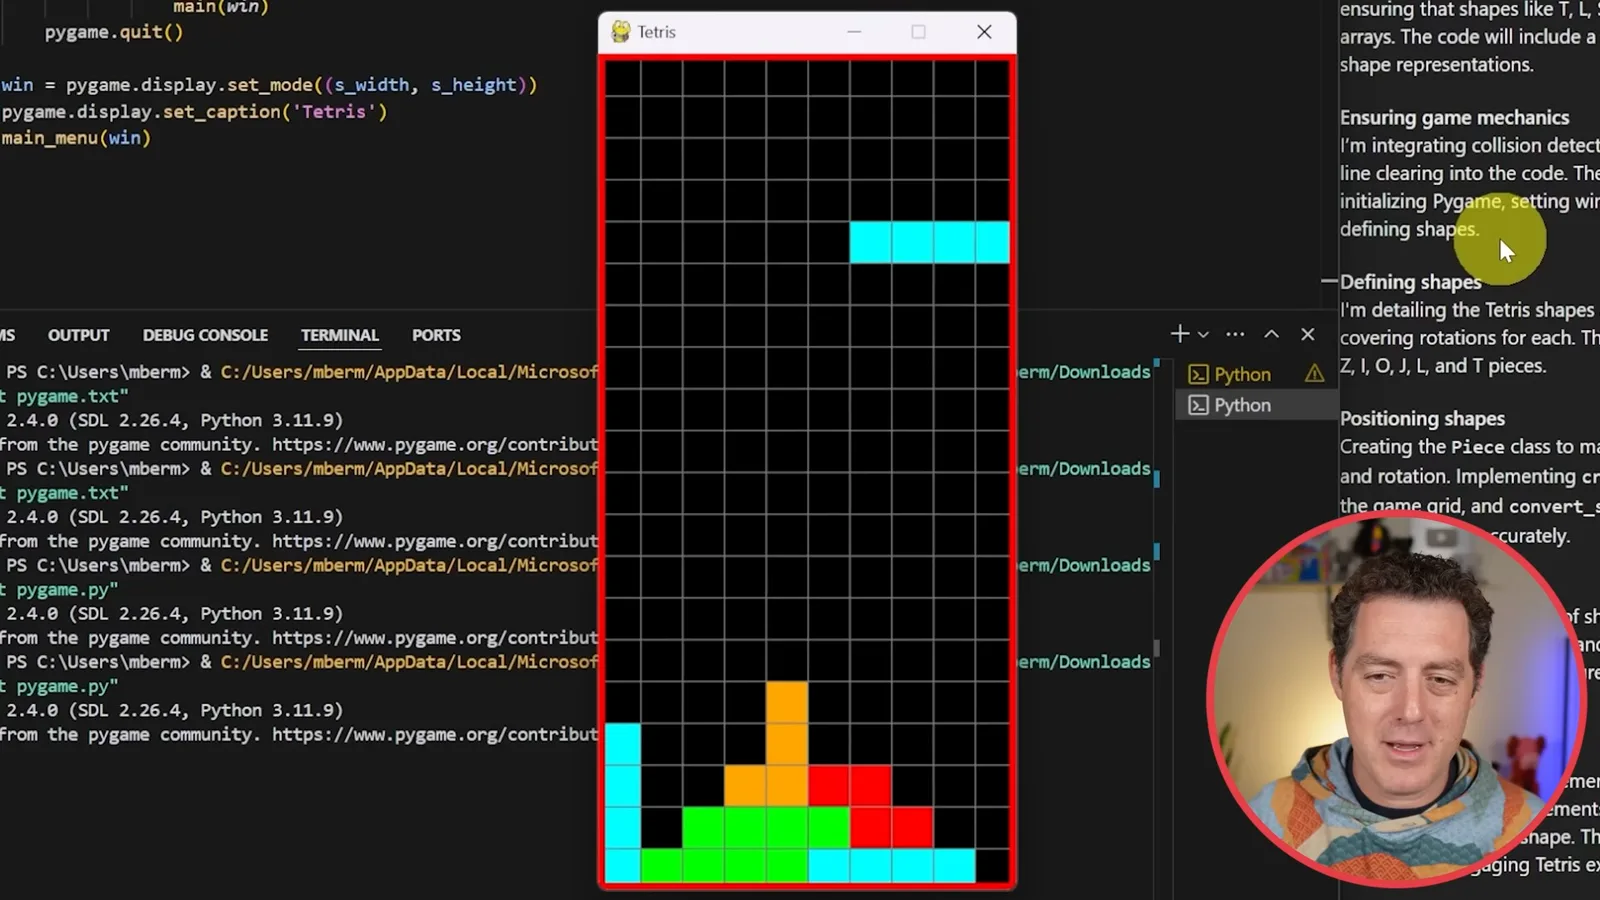The height and width of the screenshot is (900, 1600).
Task: Close the terminal panel with X icon
Action: (1308, 334)
